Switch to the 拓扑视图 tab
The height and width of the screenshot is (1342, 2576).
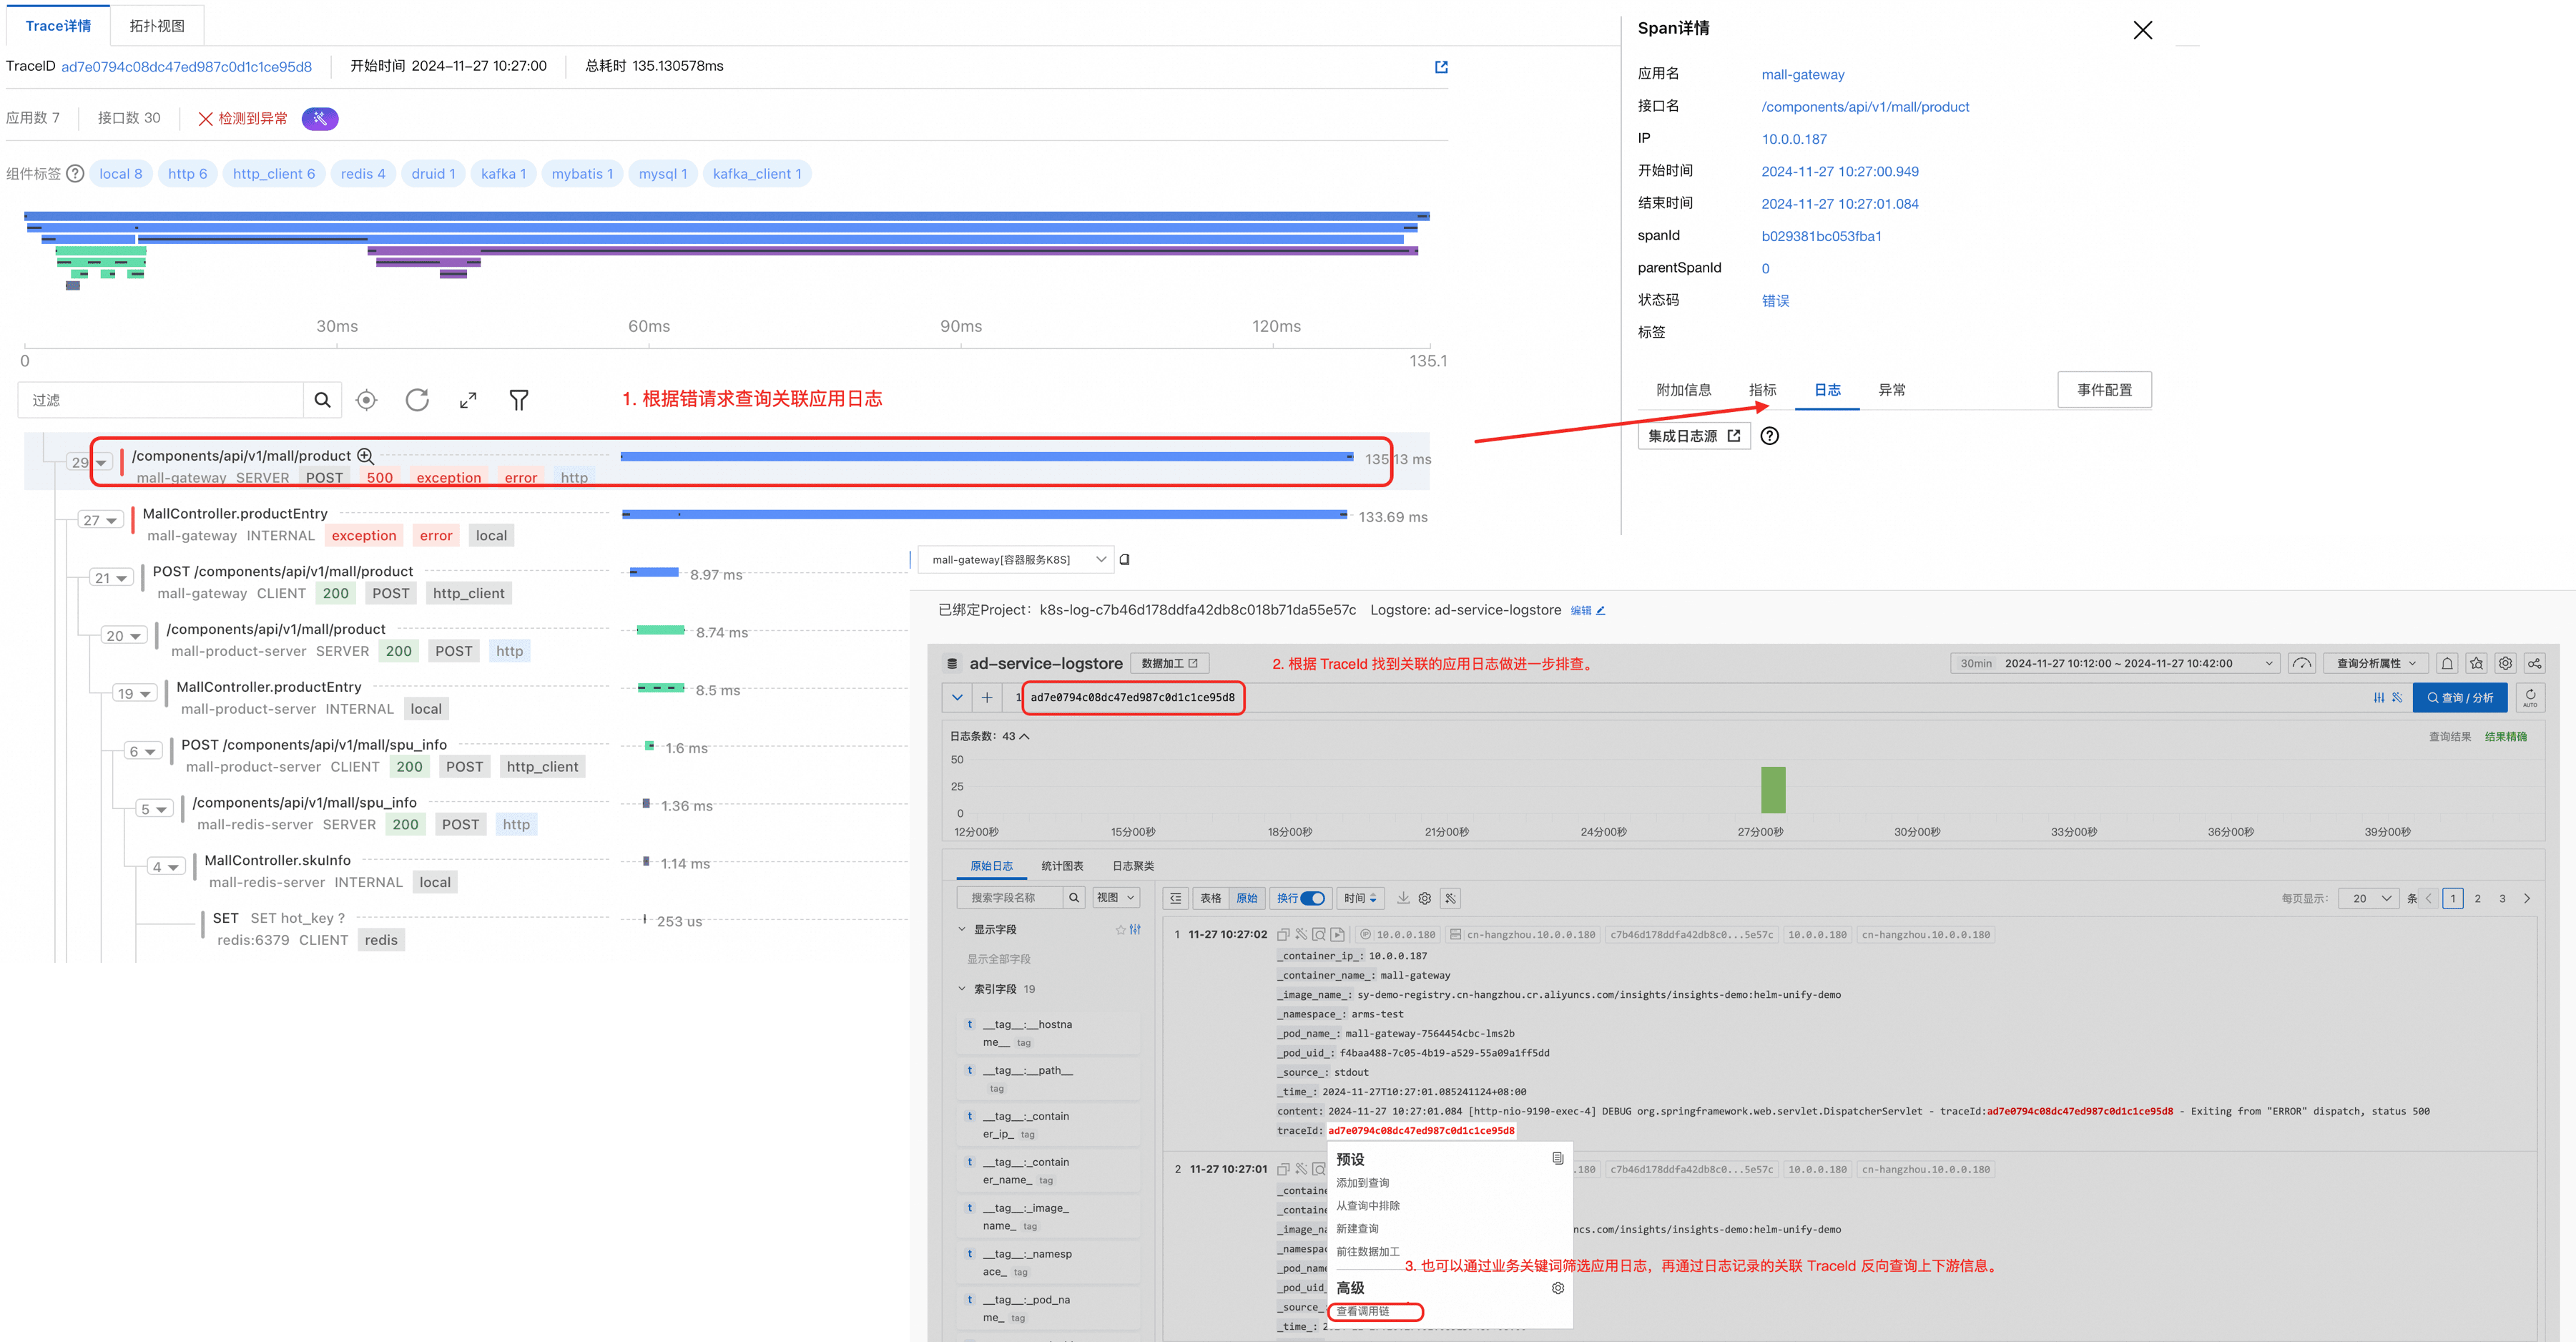[157, 26]
